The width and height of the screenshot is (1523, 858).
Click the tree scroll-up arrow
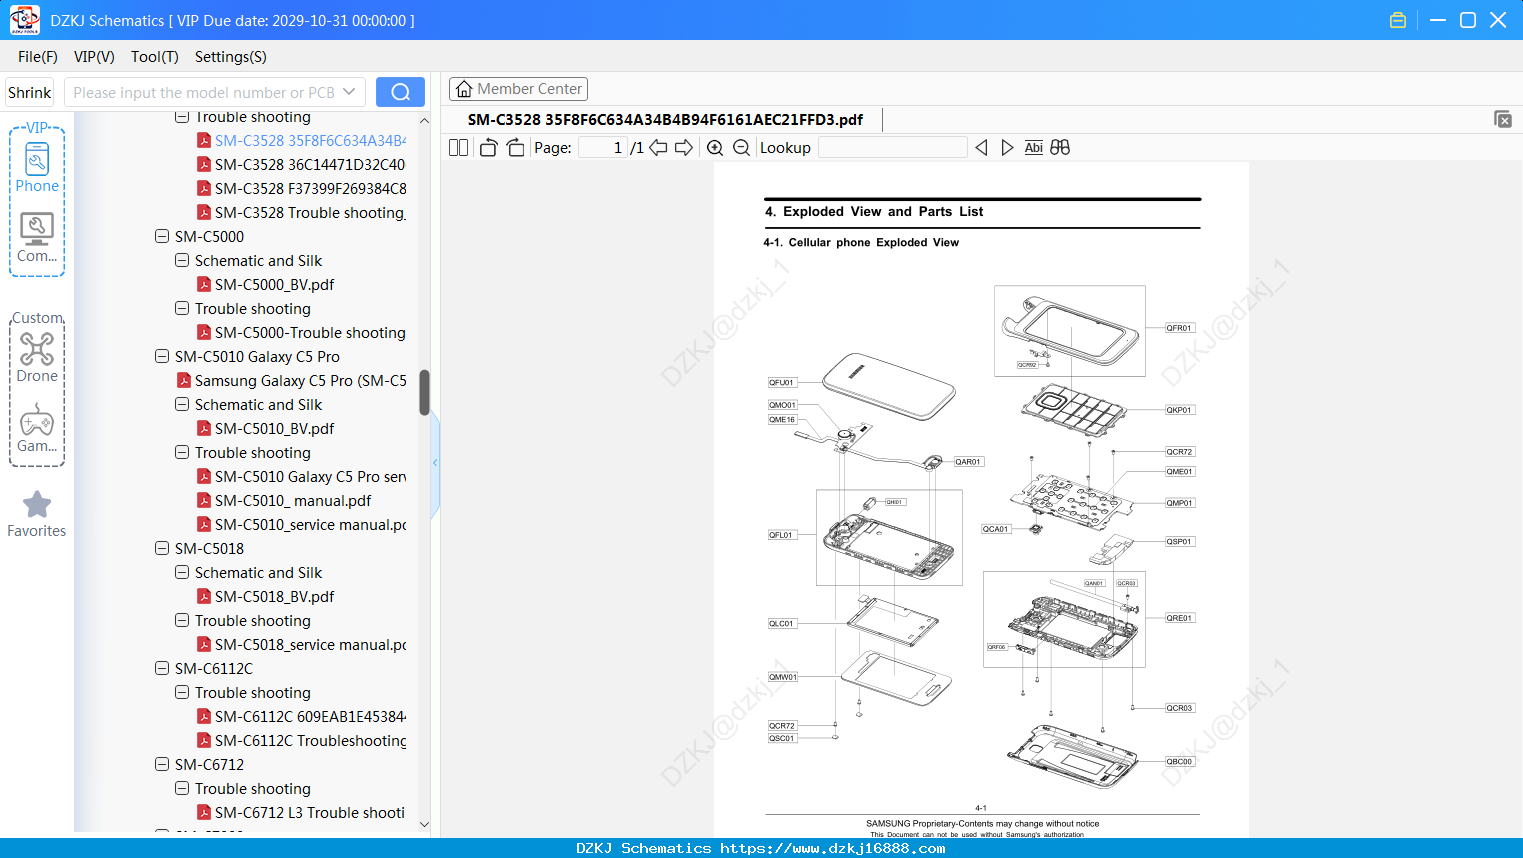click(424, 121)
